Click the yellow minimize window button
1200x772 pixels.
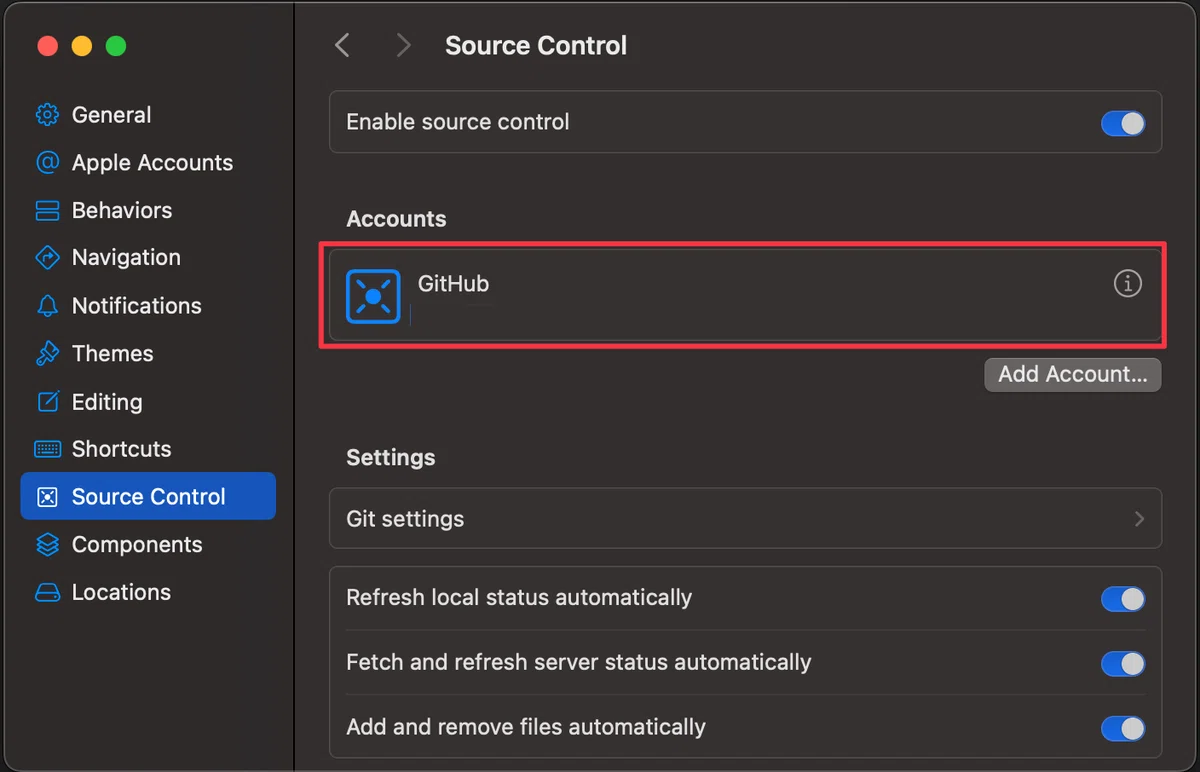[82, 46]
